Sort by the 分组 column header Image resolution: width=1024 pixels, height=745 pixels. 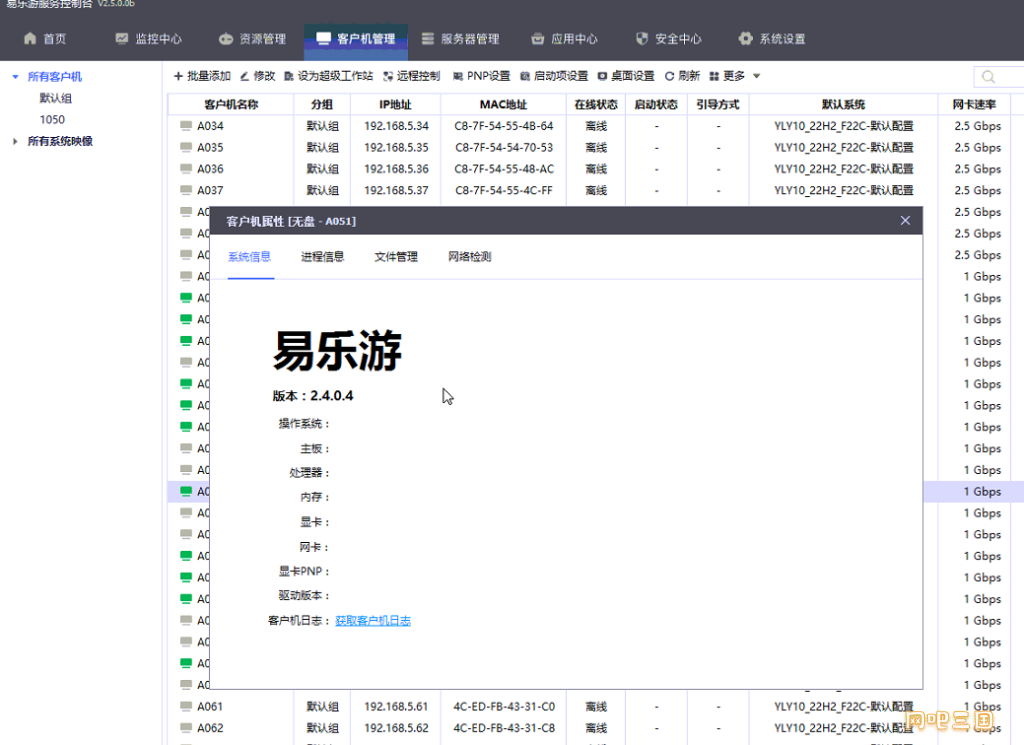pos(322,104)
